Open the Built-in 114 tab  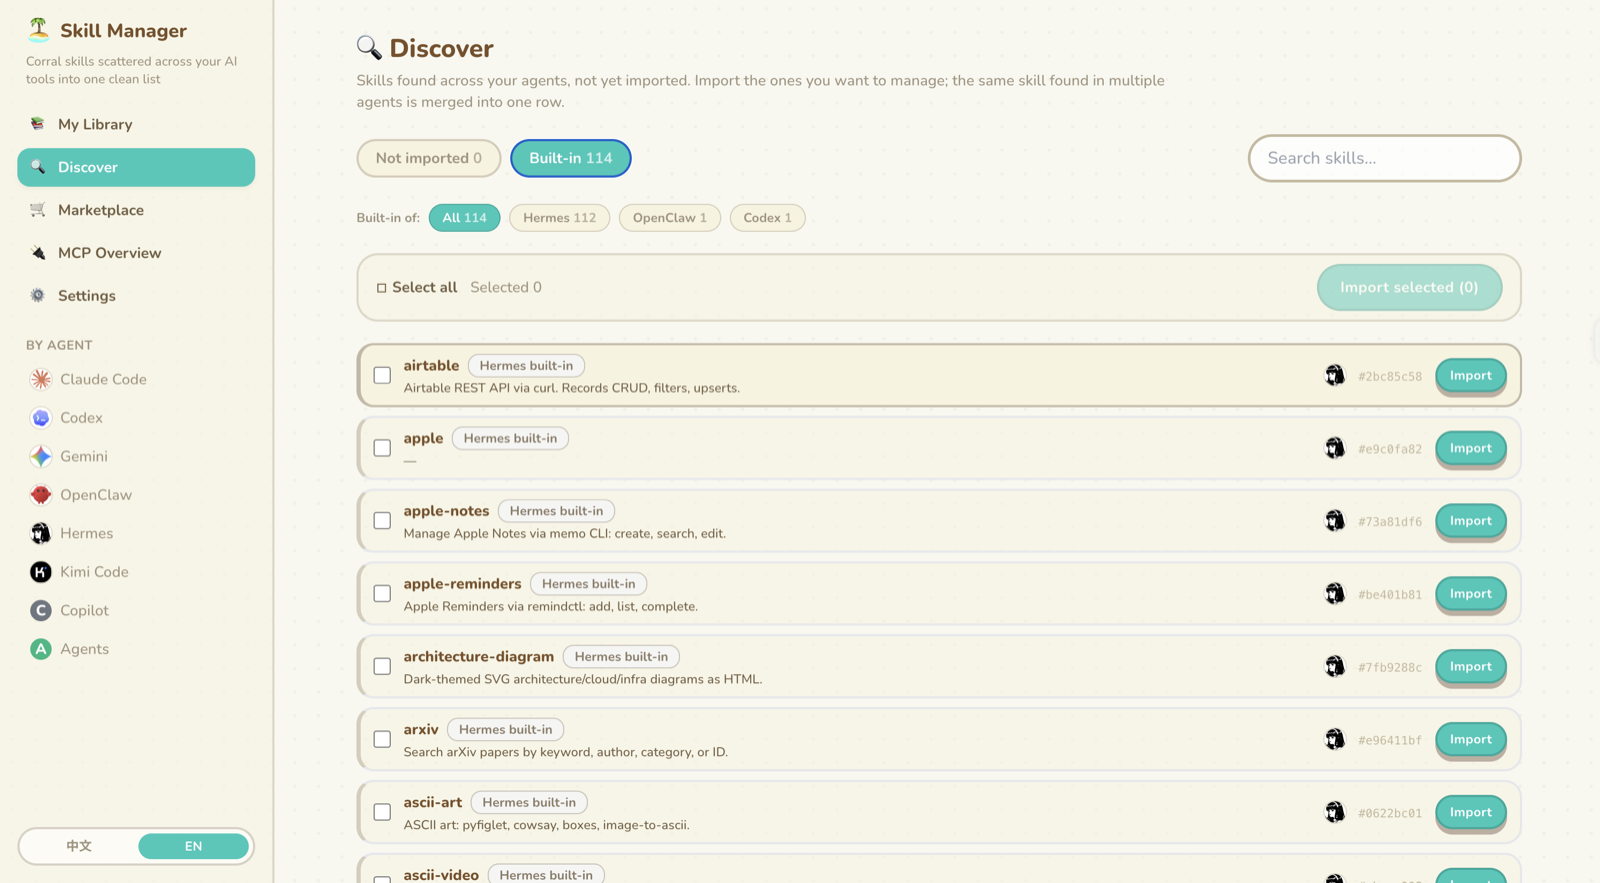pos(571,158)
